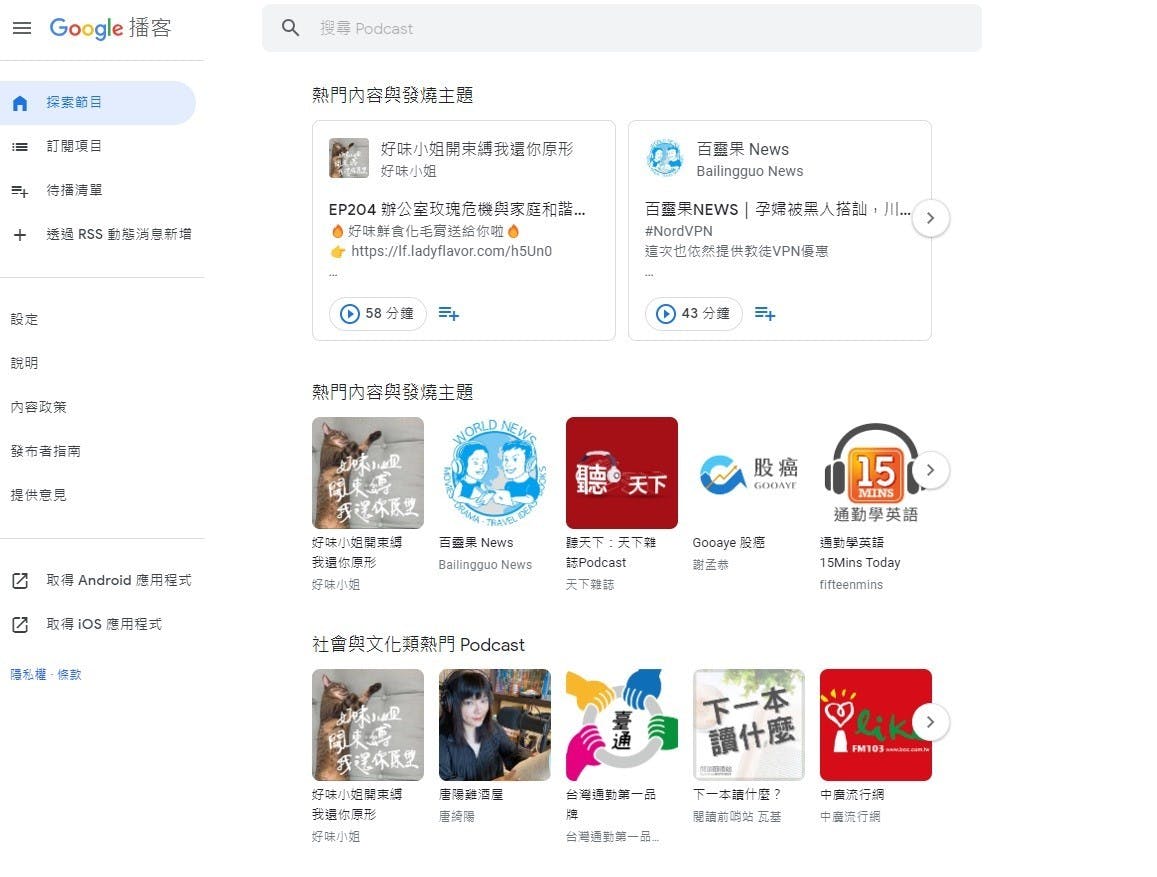
Task: Open 發布者指南 link
Action: 46,451
